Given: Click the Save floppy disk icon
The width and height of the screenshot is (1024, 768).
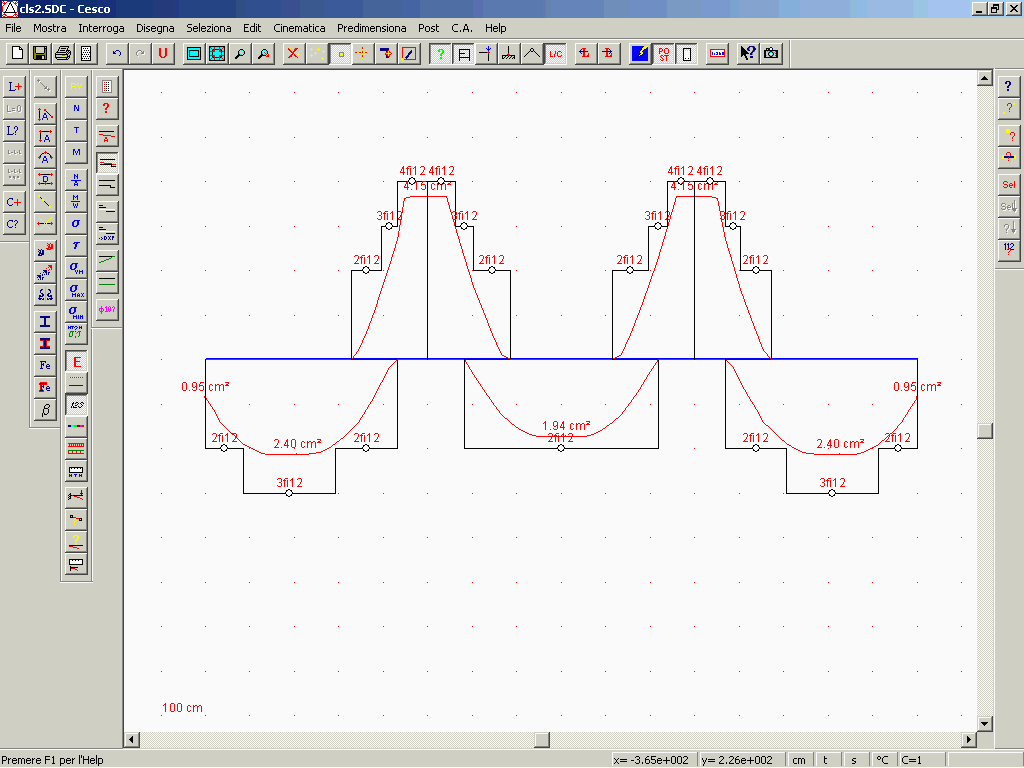Looking at the screenshot, I should click(x=40, y=54).
